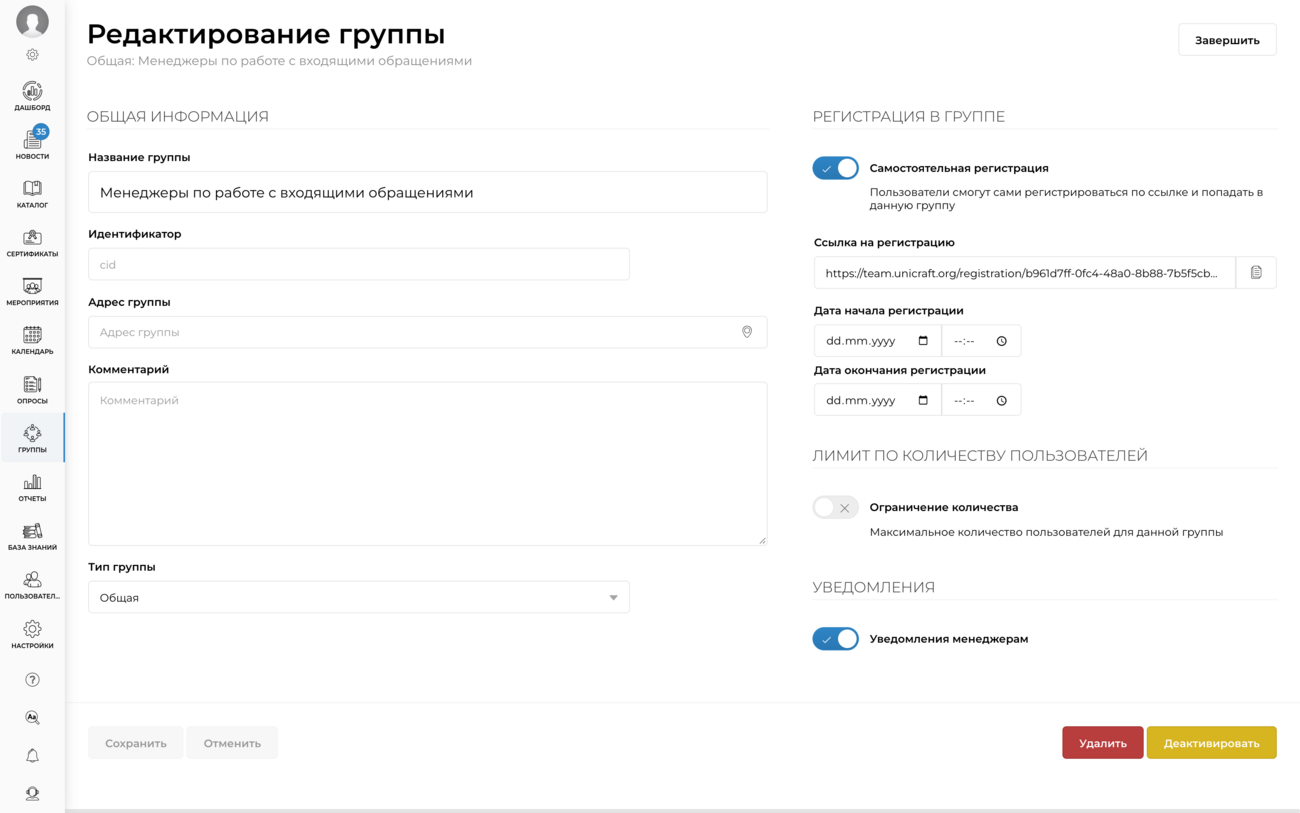The height and width of the screenshot is (813, 1300).
Task: Click the Сохранить button
Action: [x=136, y=743]
